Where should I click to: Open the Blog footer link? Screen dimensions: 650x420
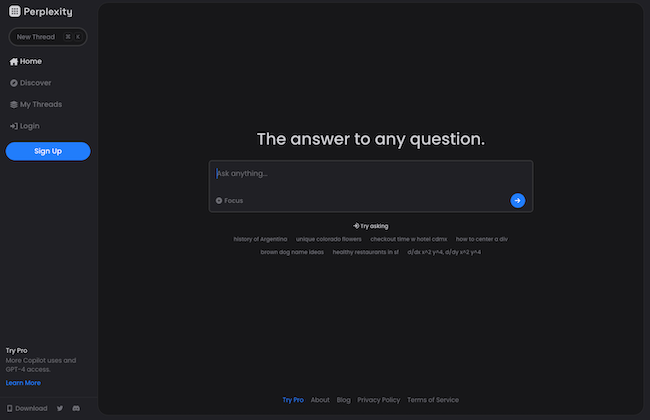[343, 400]
